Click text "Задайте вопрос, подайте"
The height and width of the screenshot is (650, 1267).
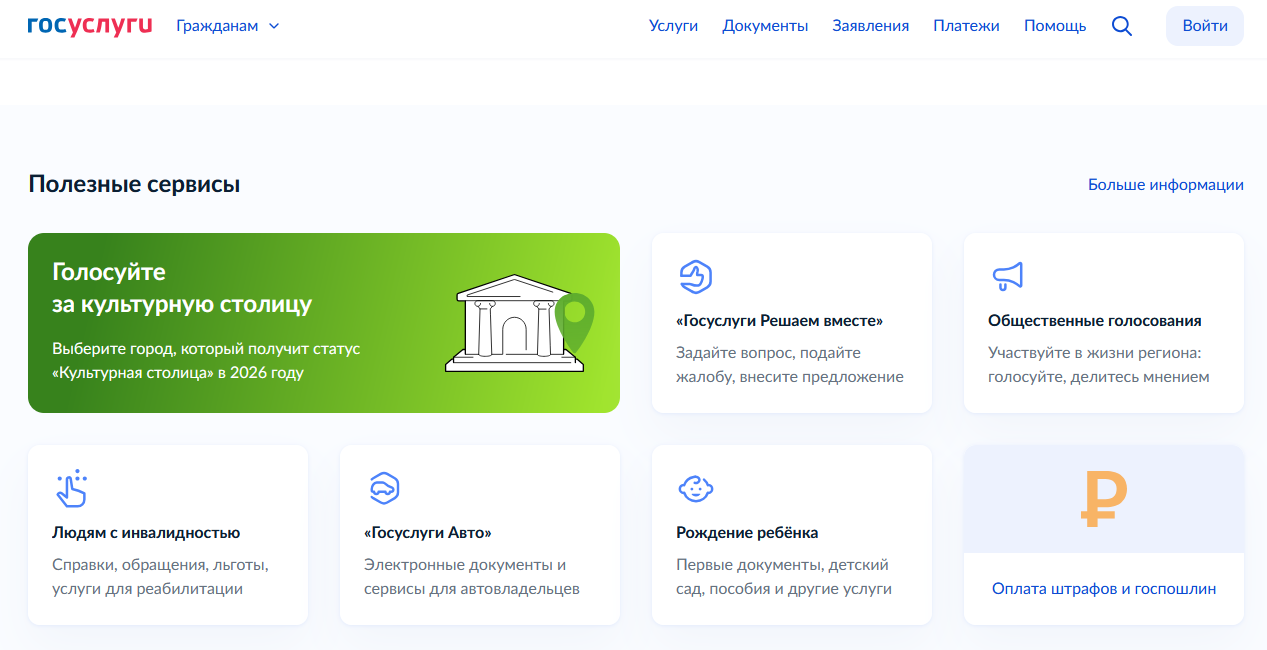768,353
